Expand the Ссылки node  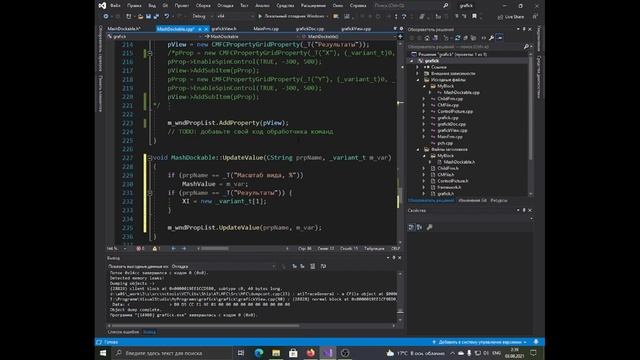pyautogui.click(x=418, y=67)
